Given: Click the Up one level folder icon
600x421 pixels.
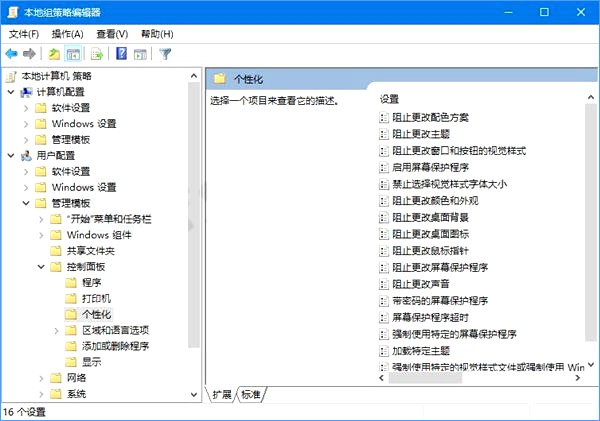Looking at the screenshot, I should [55, 53].
